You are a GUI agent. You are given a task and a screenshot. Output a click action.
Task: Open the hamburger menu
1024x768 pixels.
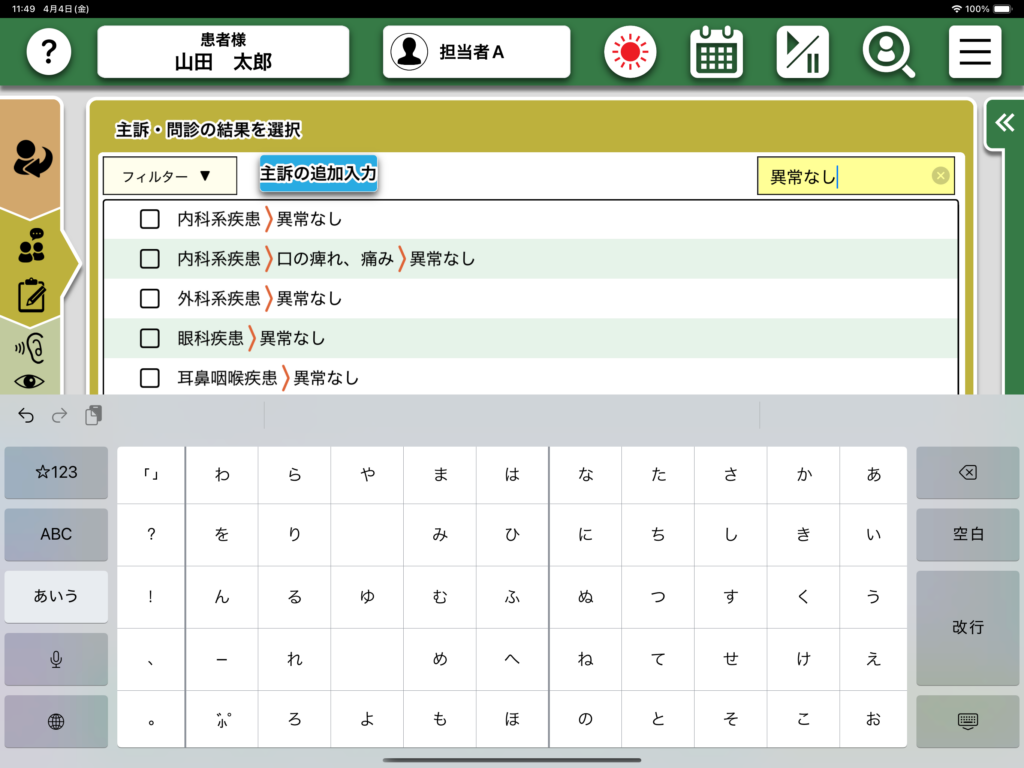(x=974, y=52)
